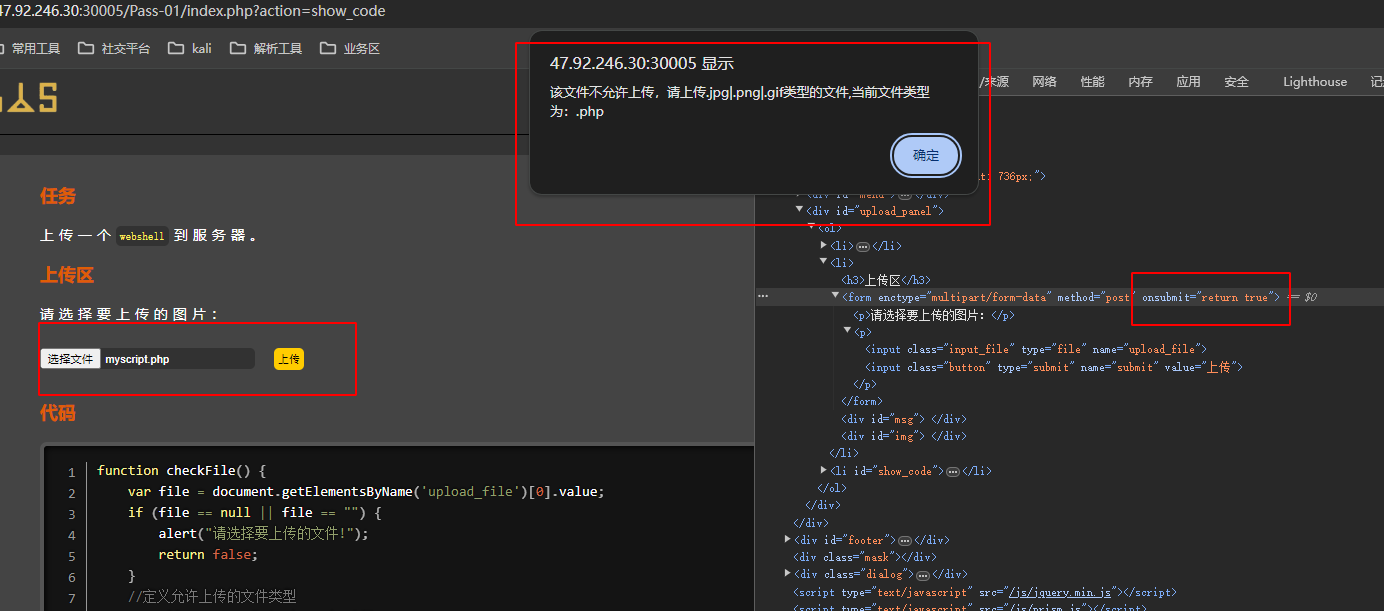The width and height of the screenshot is (1384, 611).
Task: Collapse the upload_panel div node
Action: click(x=799, y=211)
